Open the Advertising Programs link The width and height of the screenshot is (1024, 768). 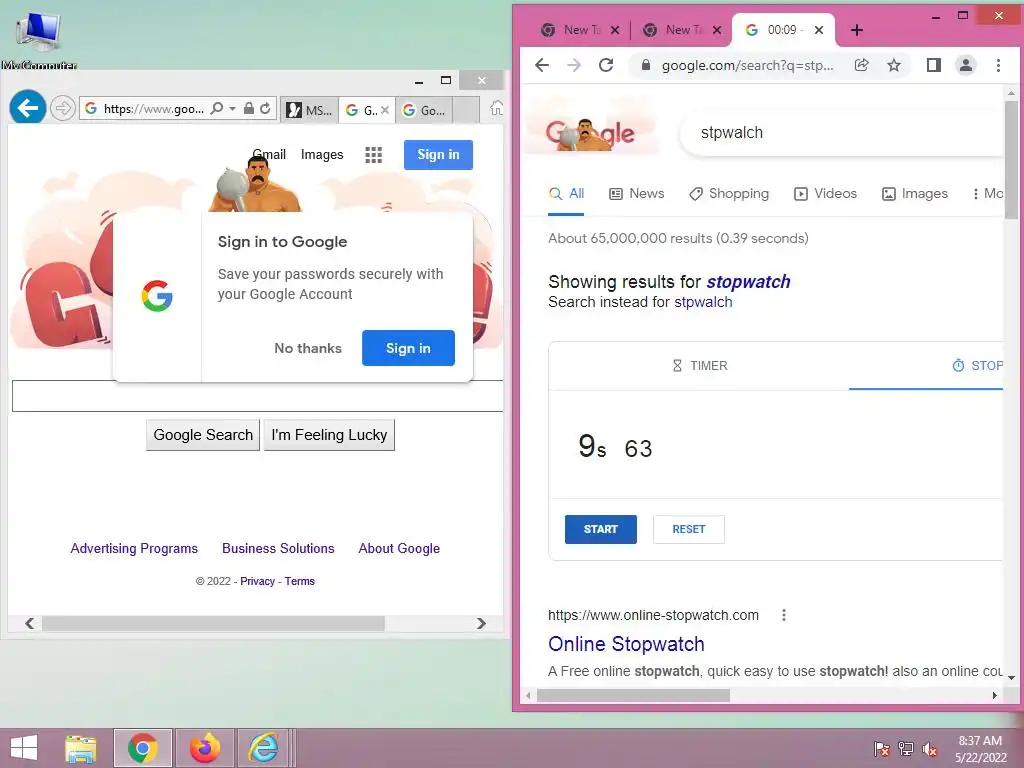click(x=134, y=549)
